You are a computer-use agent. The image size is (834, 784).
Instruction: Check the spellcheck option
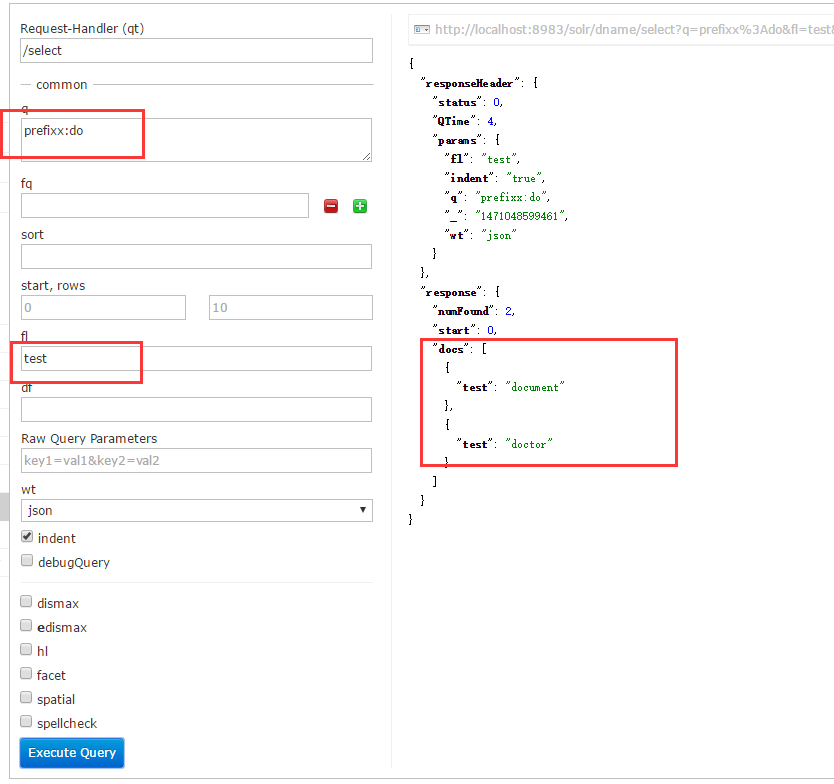27,722
